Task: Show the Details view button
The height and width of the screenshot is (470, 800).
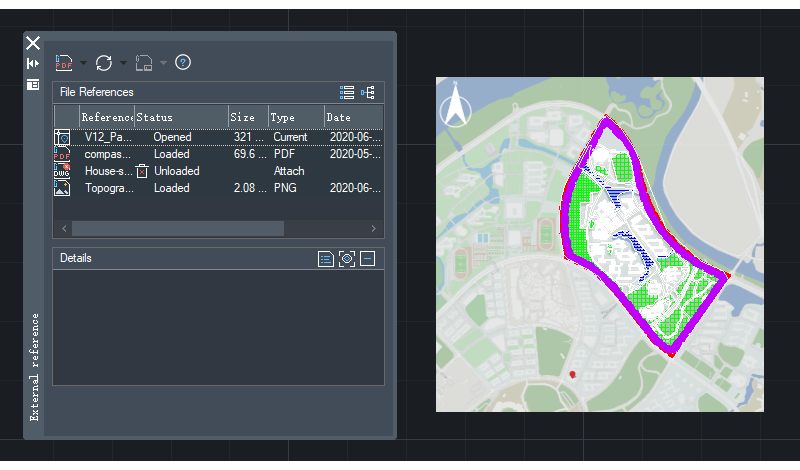Action: click(x=326, y=259)
